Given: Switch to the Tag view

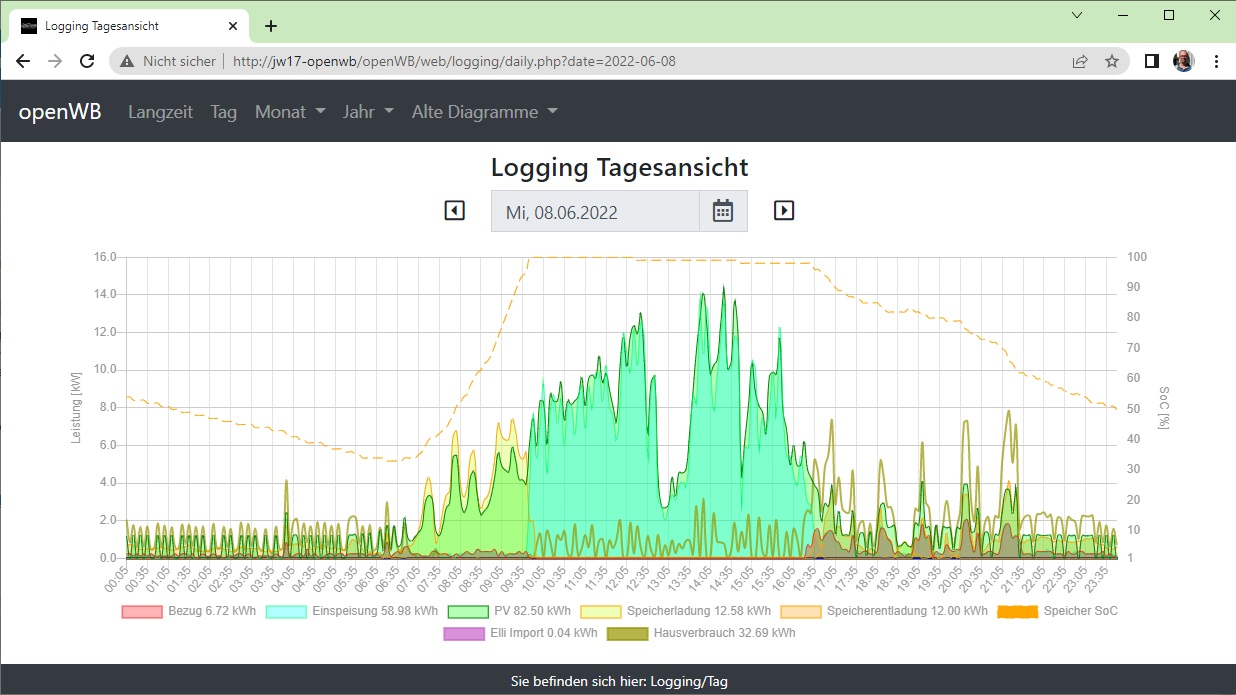Looking at the screenshot, I should click(224, 112).
